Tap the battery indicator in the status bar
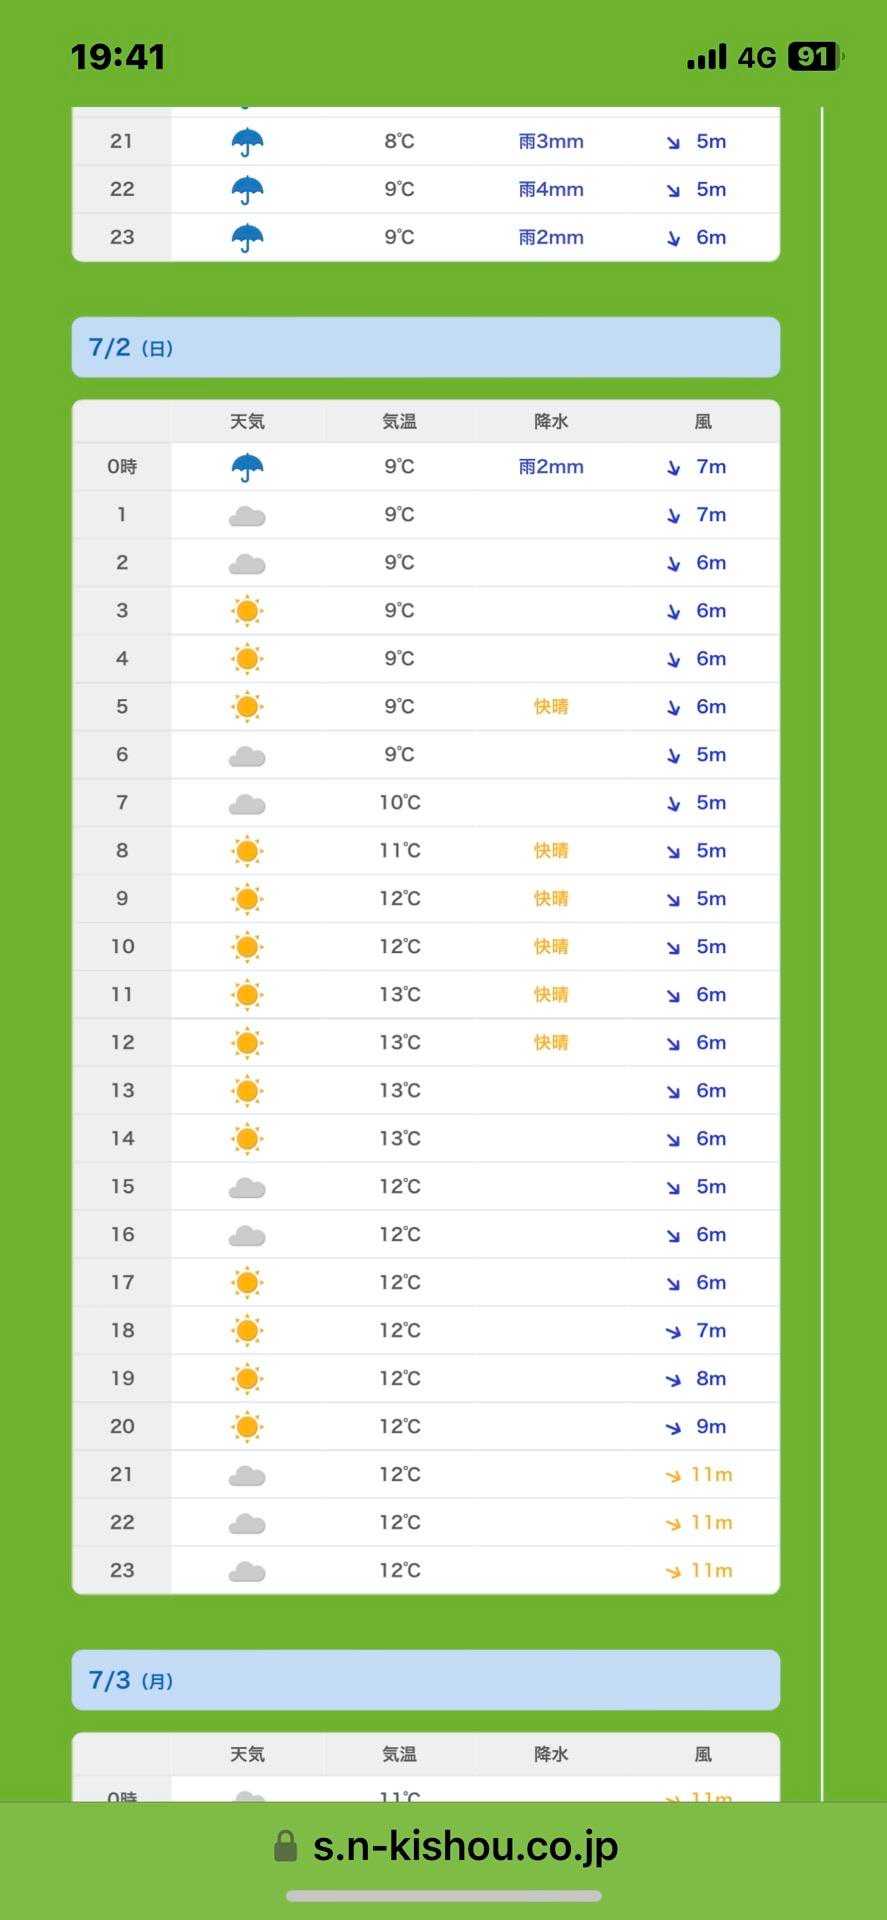The image size is (887, 1920). click(x=814, y=57)
